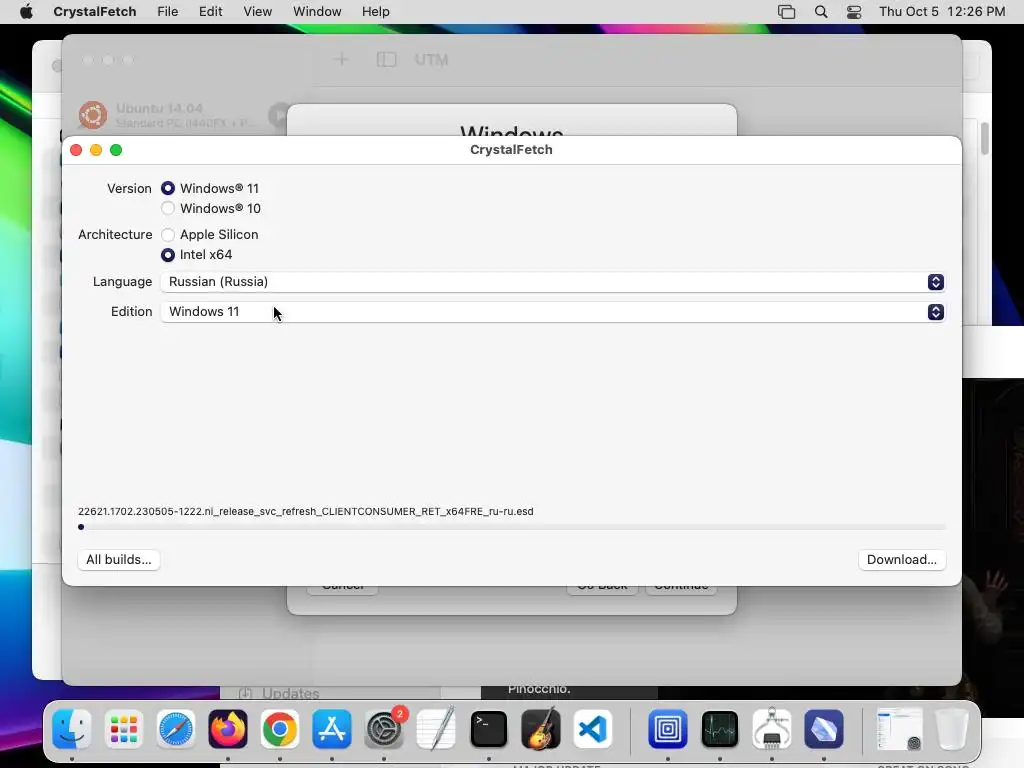Open GarageBand from the Dock

coord(541,729)
